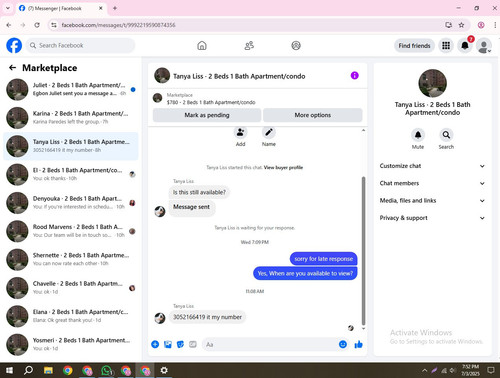Open Rood Marvens conversation
Viewport: 500px width, 378px height.
click(x=71, y=231)
